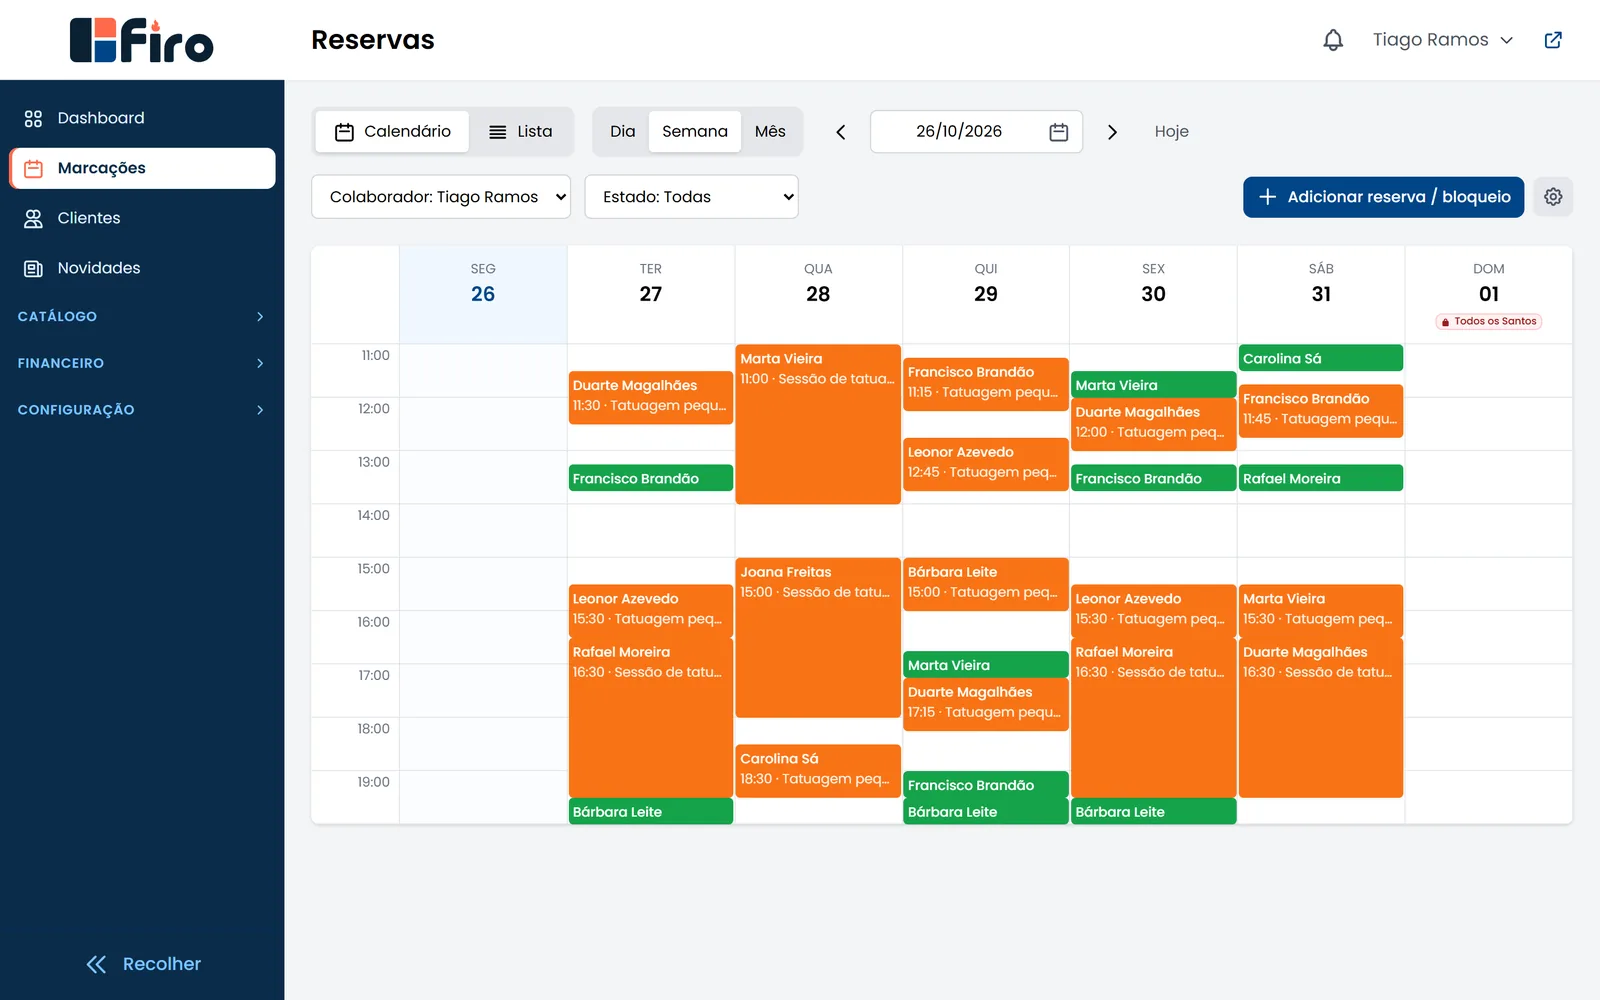Open Colaborador: Tiago Ramos dropdown
Image resolution: width=1600 pixels, height=1000 pixels.
point(441,197)
